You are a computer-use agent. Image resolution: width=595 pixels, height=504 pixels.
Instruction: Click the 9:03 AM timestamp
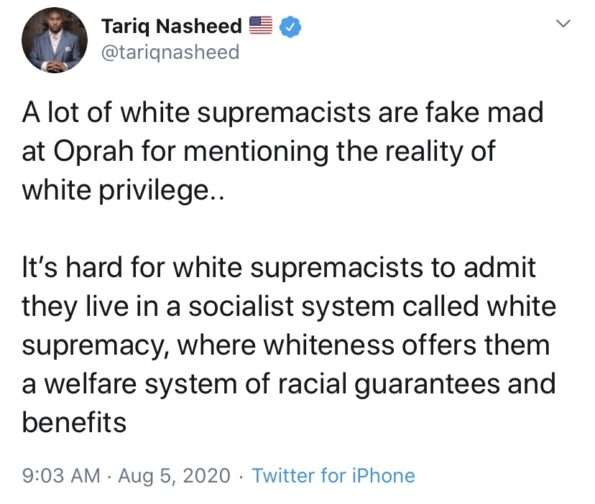click(61, 476)
